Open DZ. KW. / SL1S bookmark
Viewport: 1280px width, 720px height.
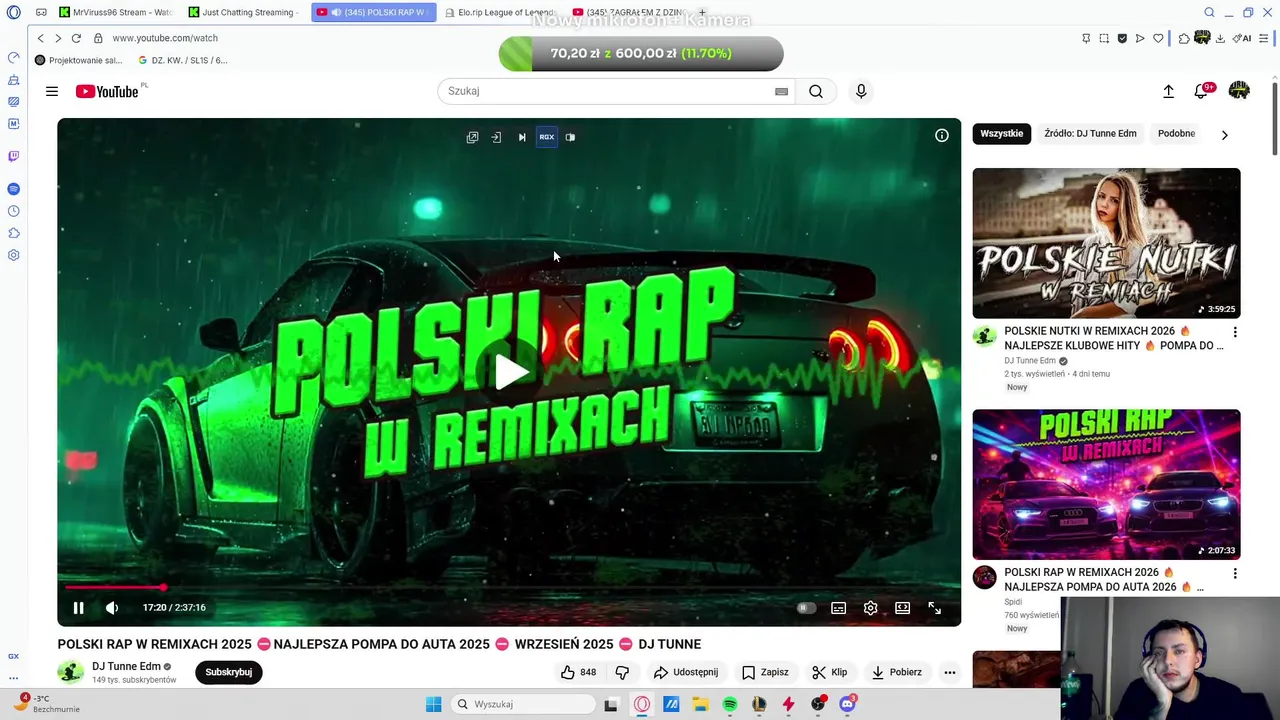pyautogui.click(x=183, y=60)
